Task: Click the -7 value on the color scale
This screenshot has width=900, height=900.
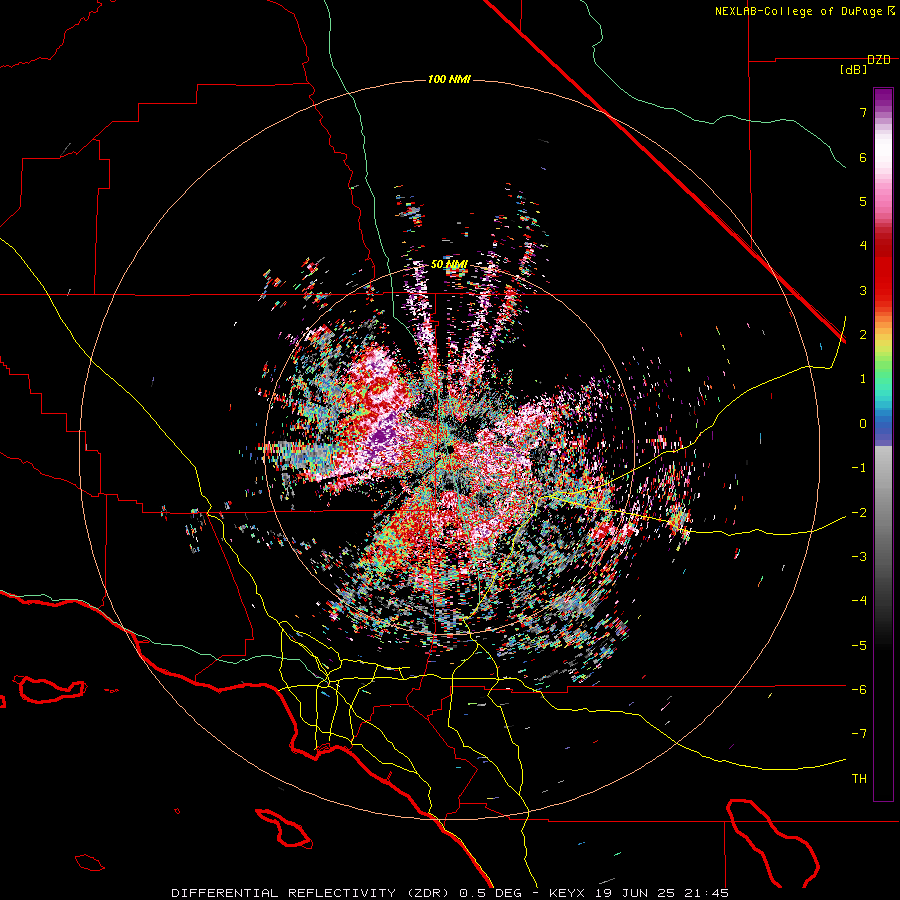Action: point(859,734)
